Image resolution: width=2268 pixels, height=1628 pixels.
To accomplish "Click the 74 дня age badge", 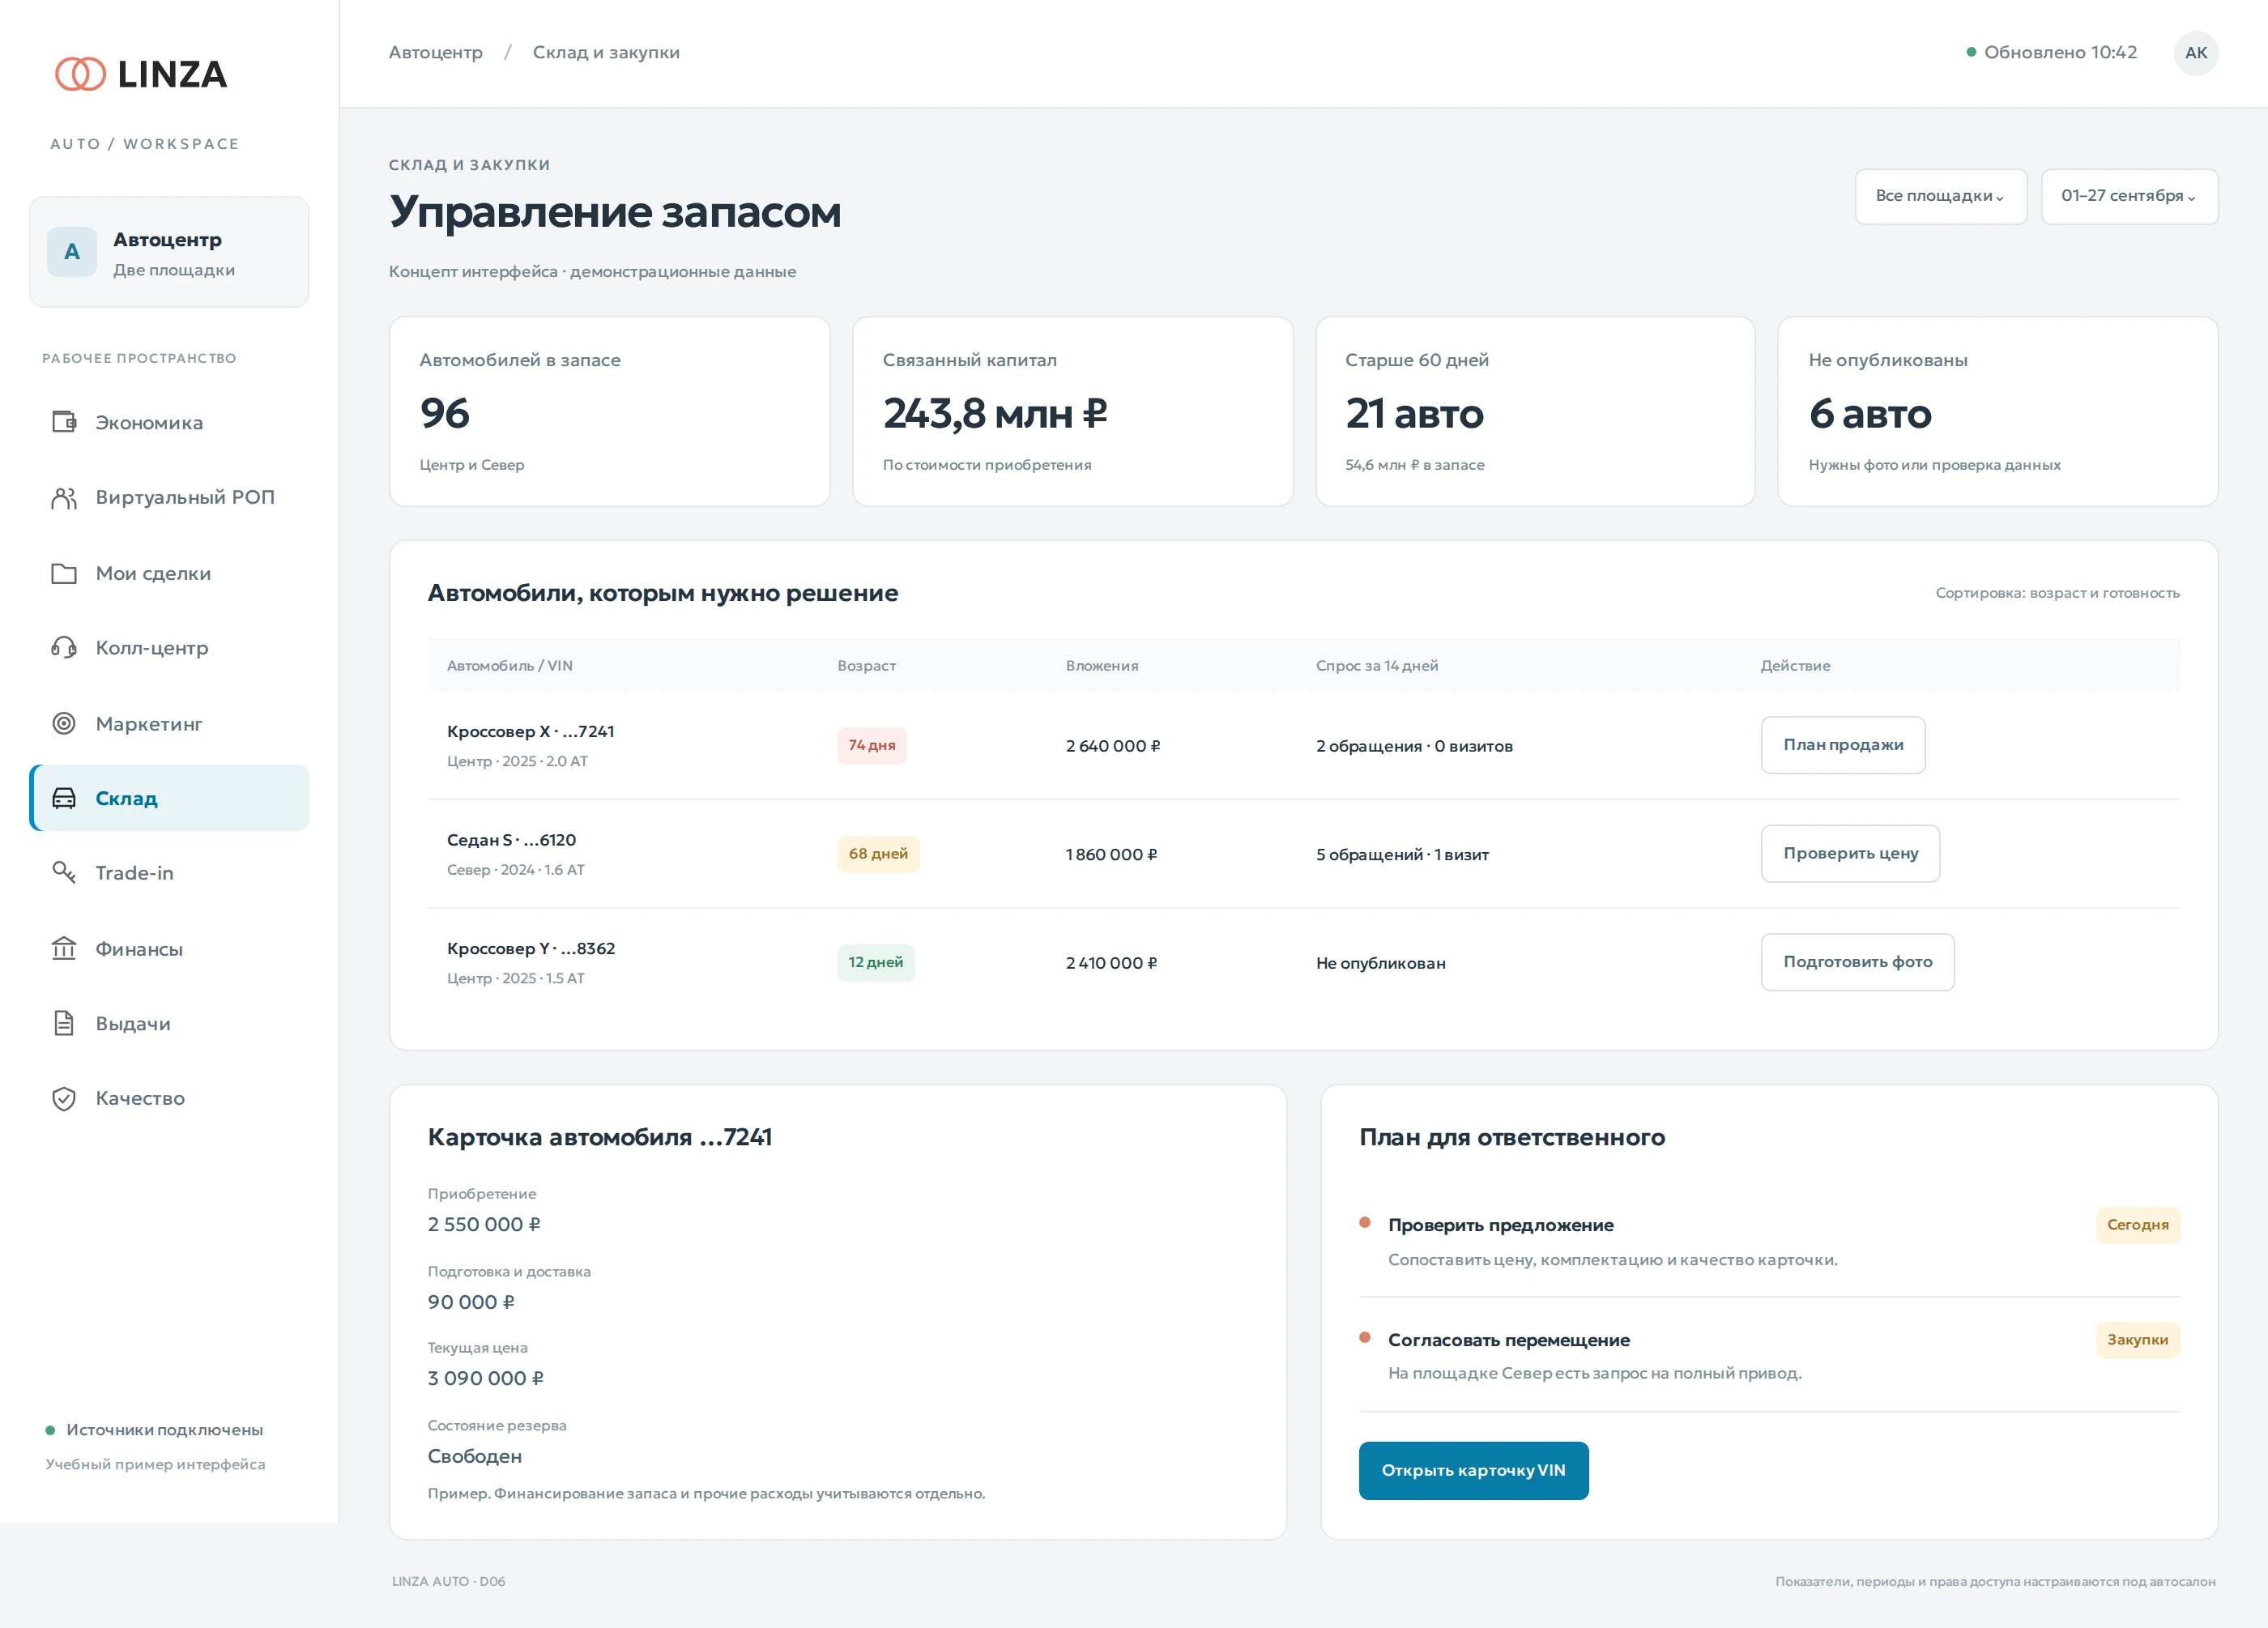I will tap(872, 746).
